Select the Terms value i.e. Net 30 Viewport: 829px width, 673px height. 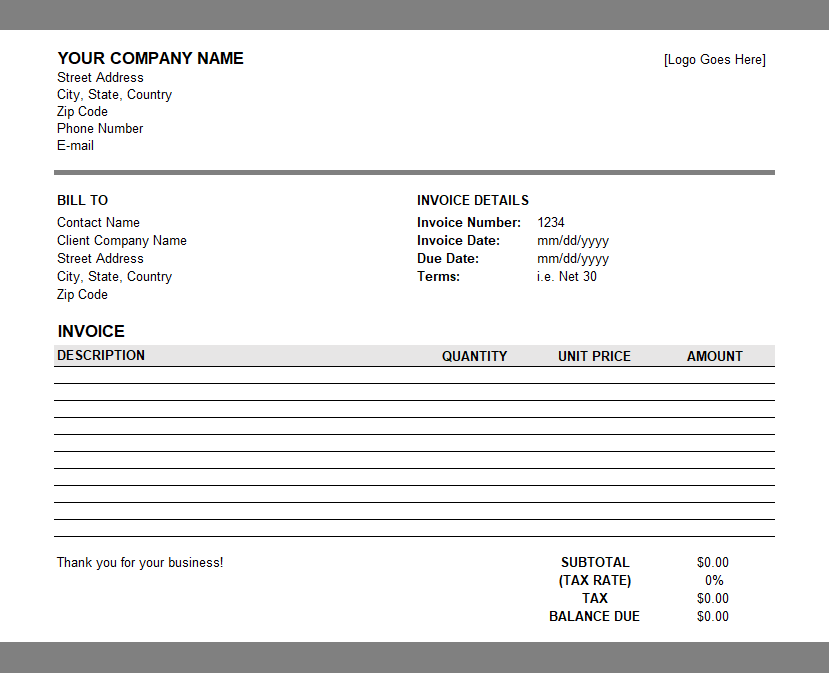tap(566, 277)
